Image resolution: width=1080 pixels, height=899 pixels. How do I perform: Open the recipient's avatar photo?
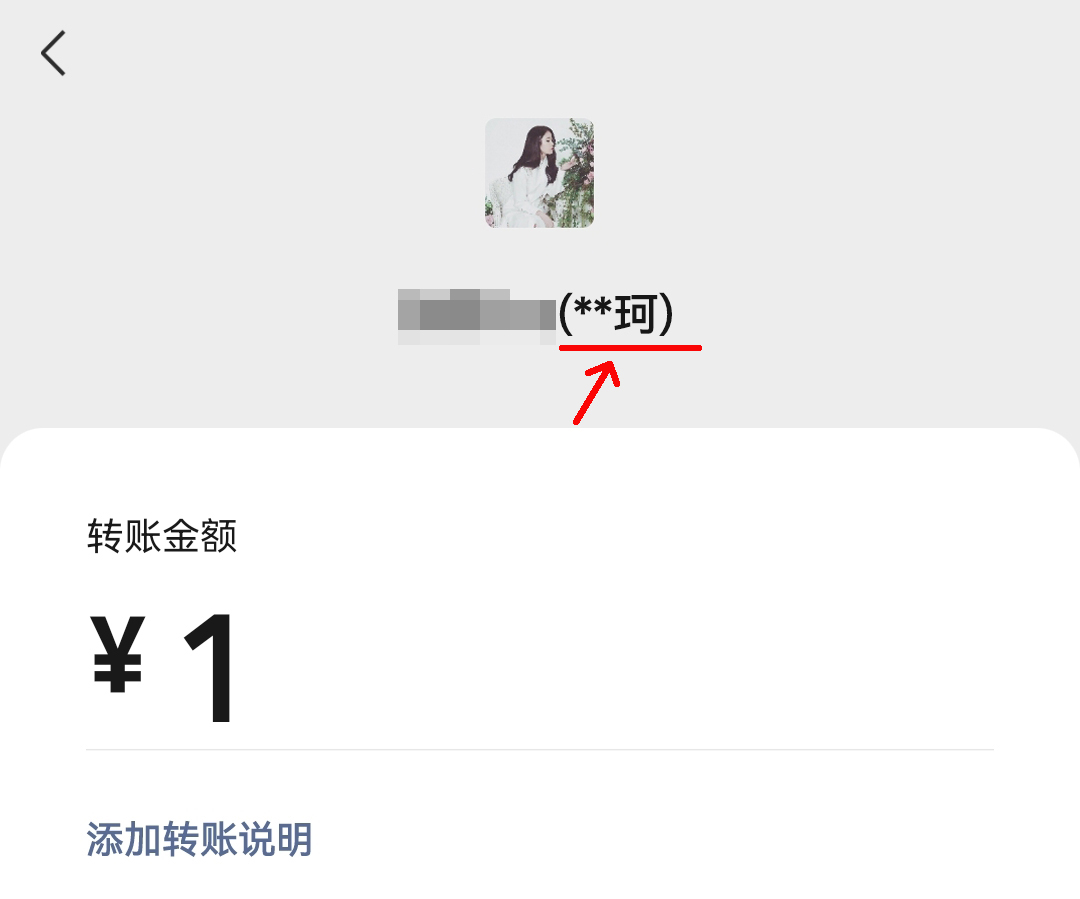[x=539, y=173]
